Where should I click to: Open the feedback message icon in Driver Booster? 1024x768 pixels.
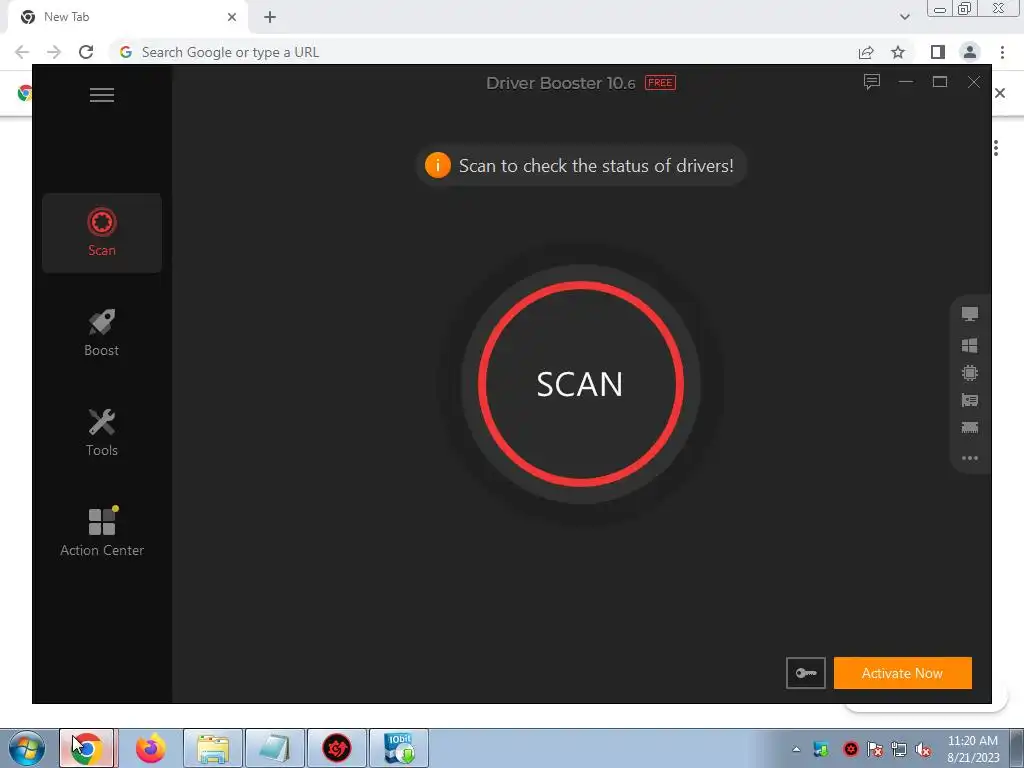click(x=872, y=82)
